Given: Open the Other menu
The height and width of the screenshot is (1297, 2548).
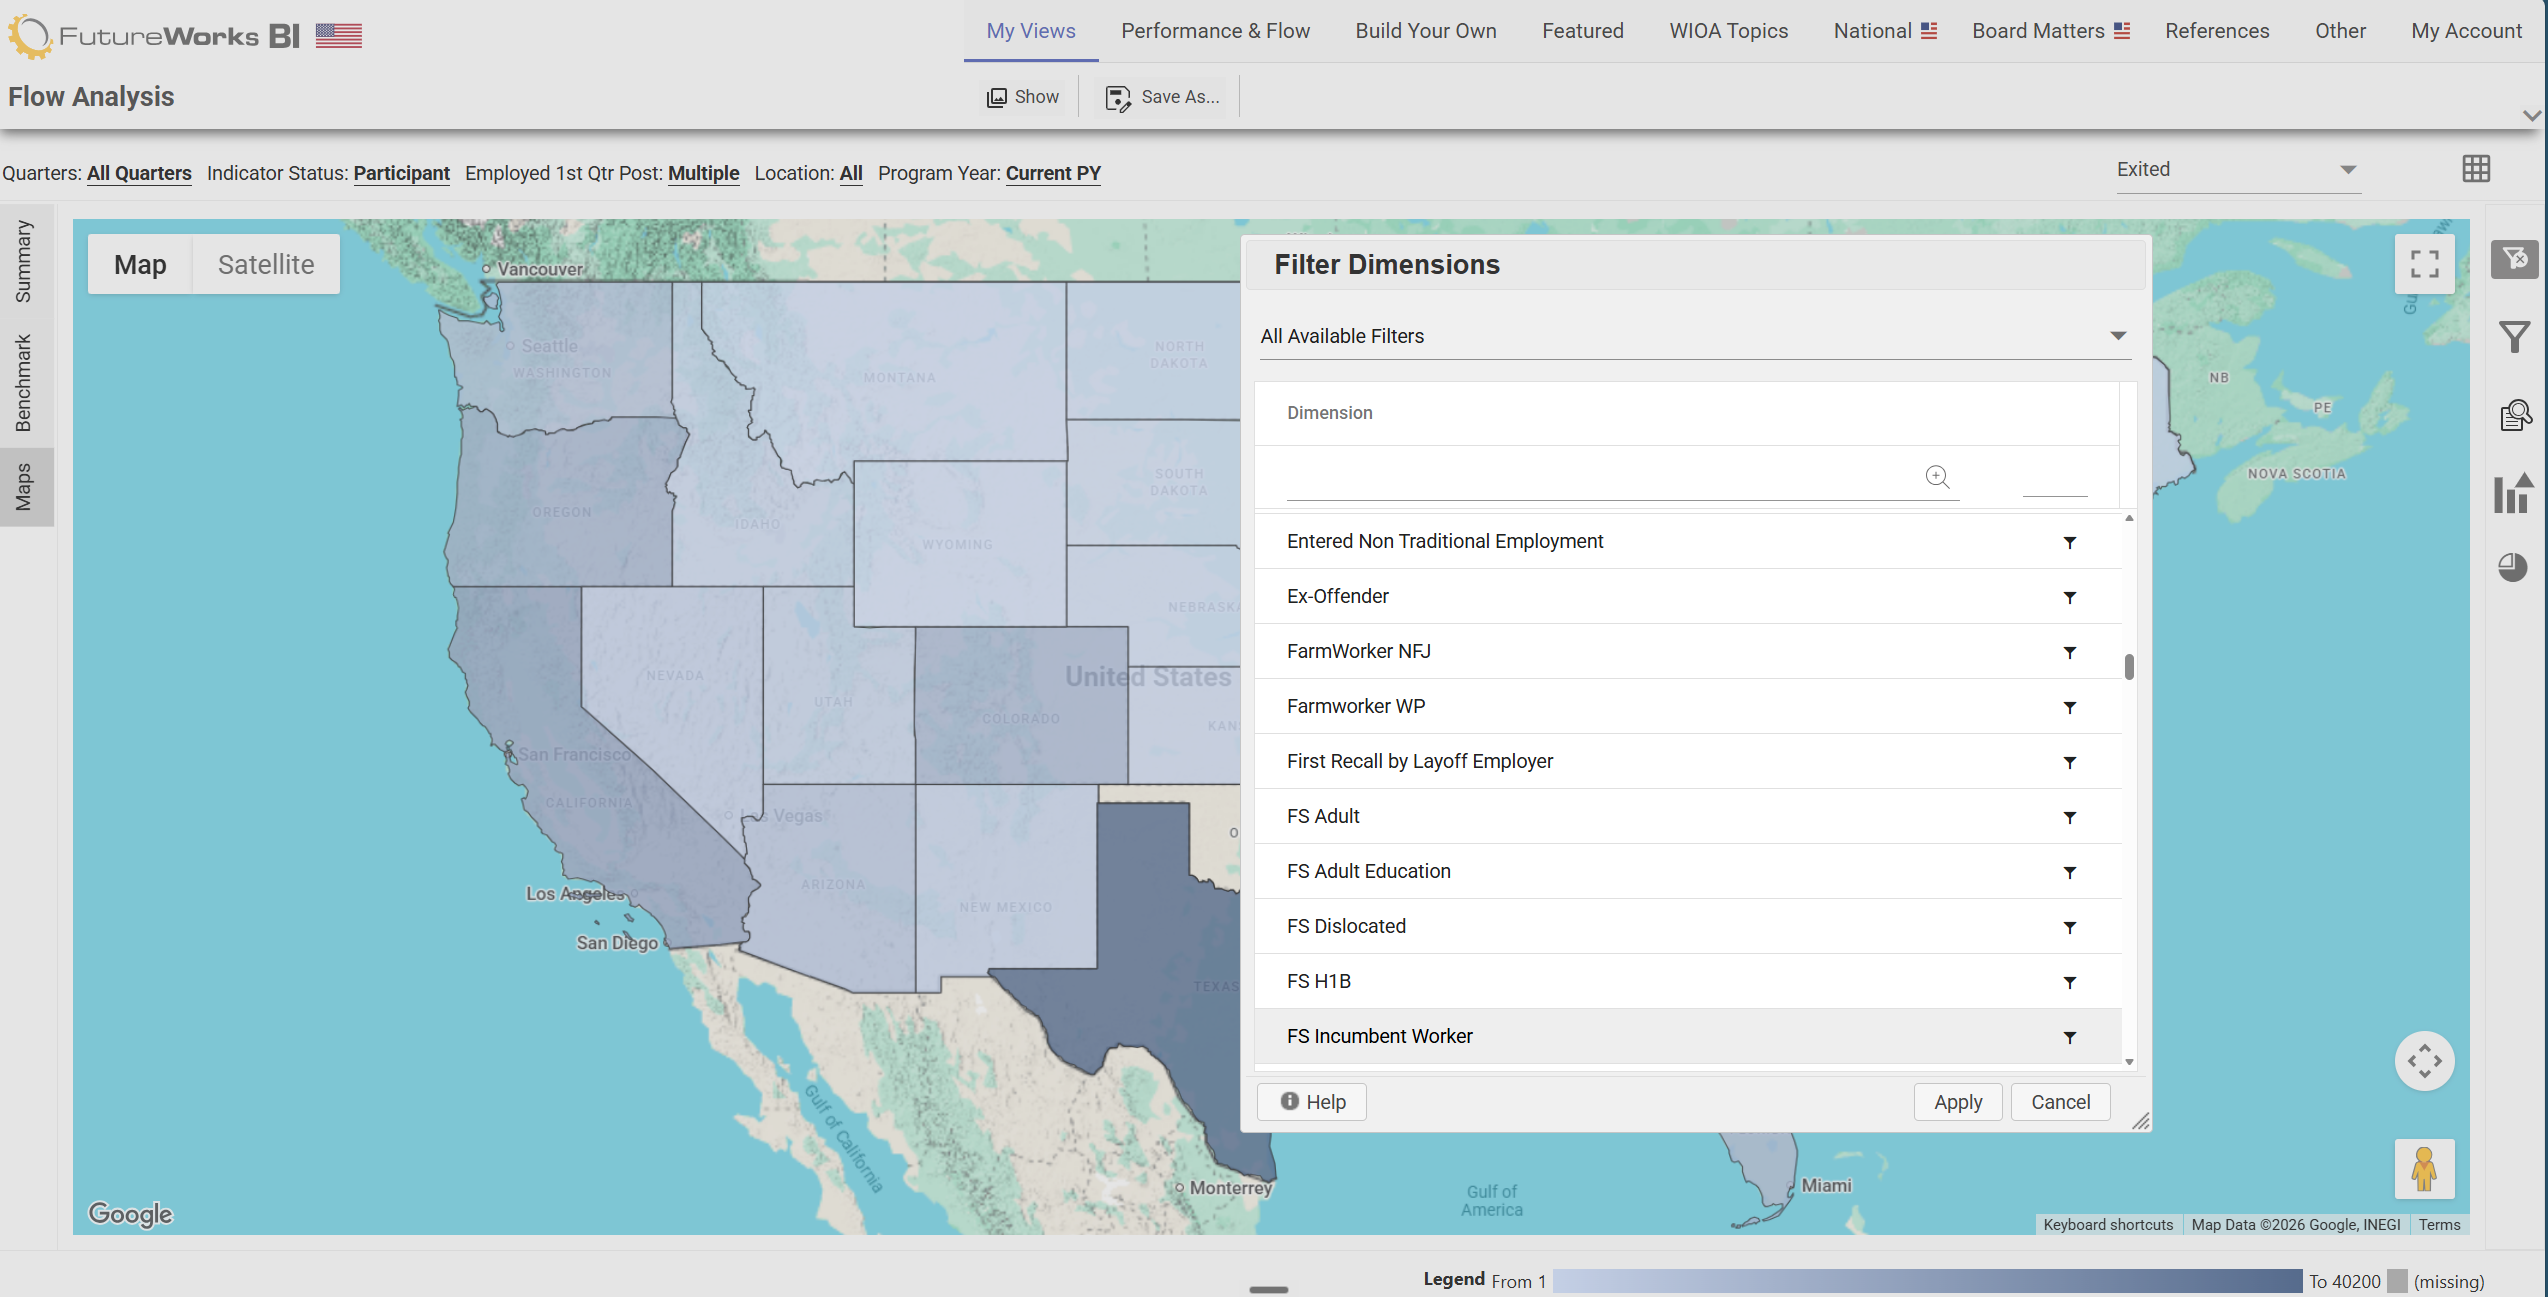Looking at the screenshot, I should pos(2340,31).
